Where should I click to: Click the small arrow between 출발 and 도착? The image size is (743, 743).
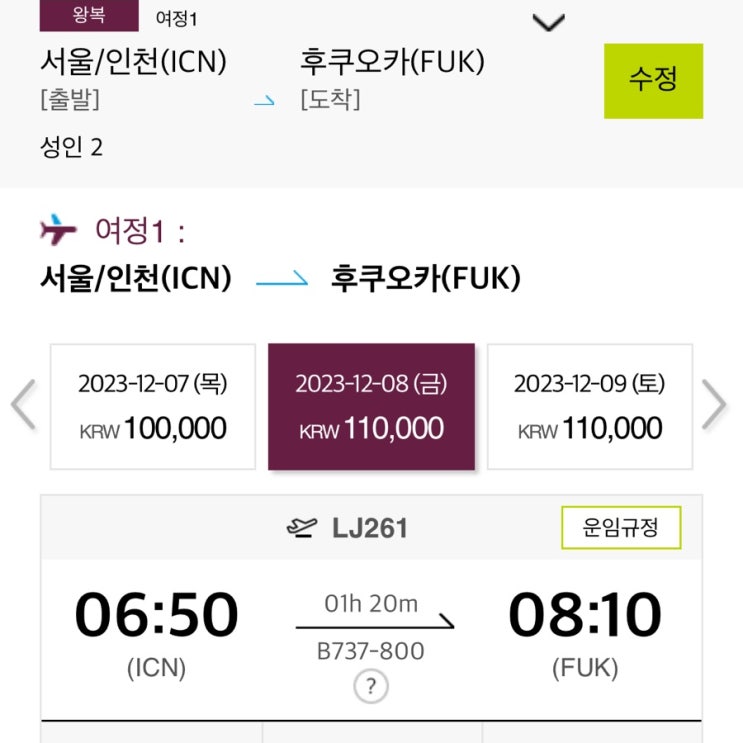click(x=264, y=102)
